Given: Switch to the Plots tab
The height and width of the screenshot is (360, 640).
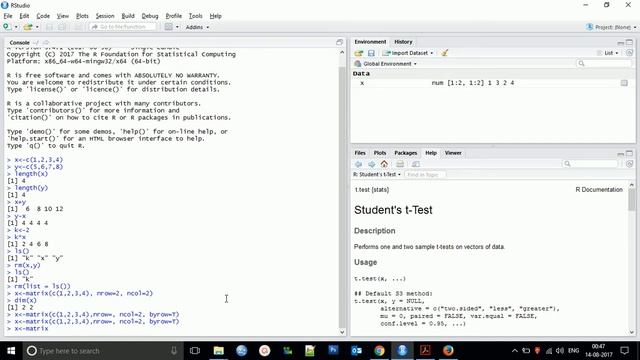Looking at the screenshot, I should point(380,153).
